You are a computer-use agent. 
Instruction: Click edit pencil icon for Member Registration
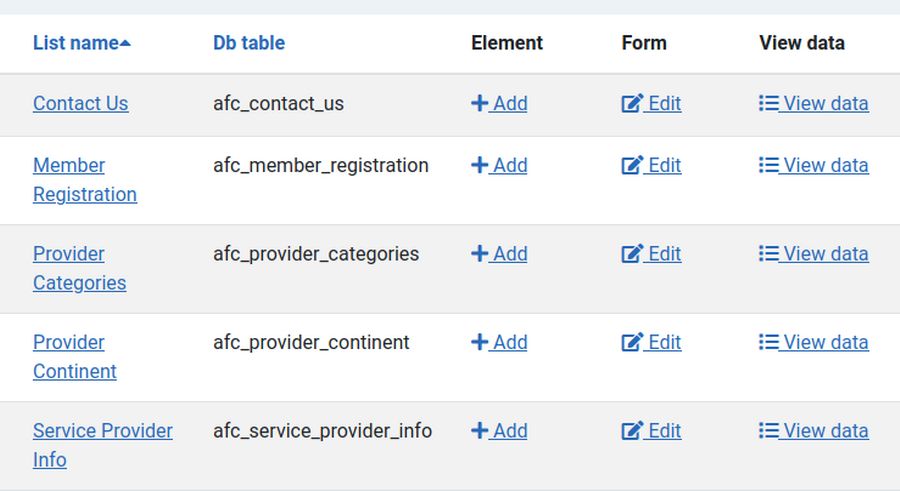(632, 165)
